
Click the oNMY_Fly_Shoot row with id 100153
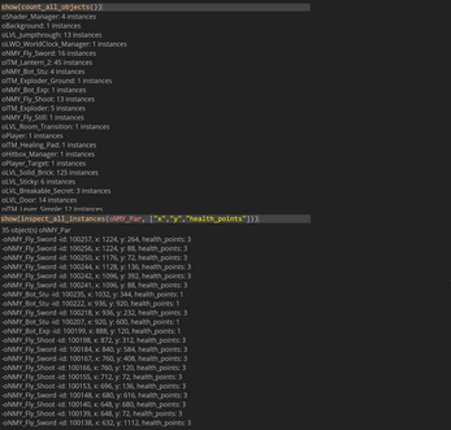94,386
